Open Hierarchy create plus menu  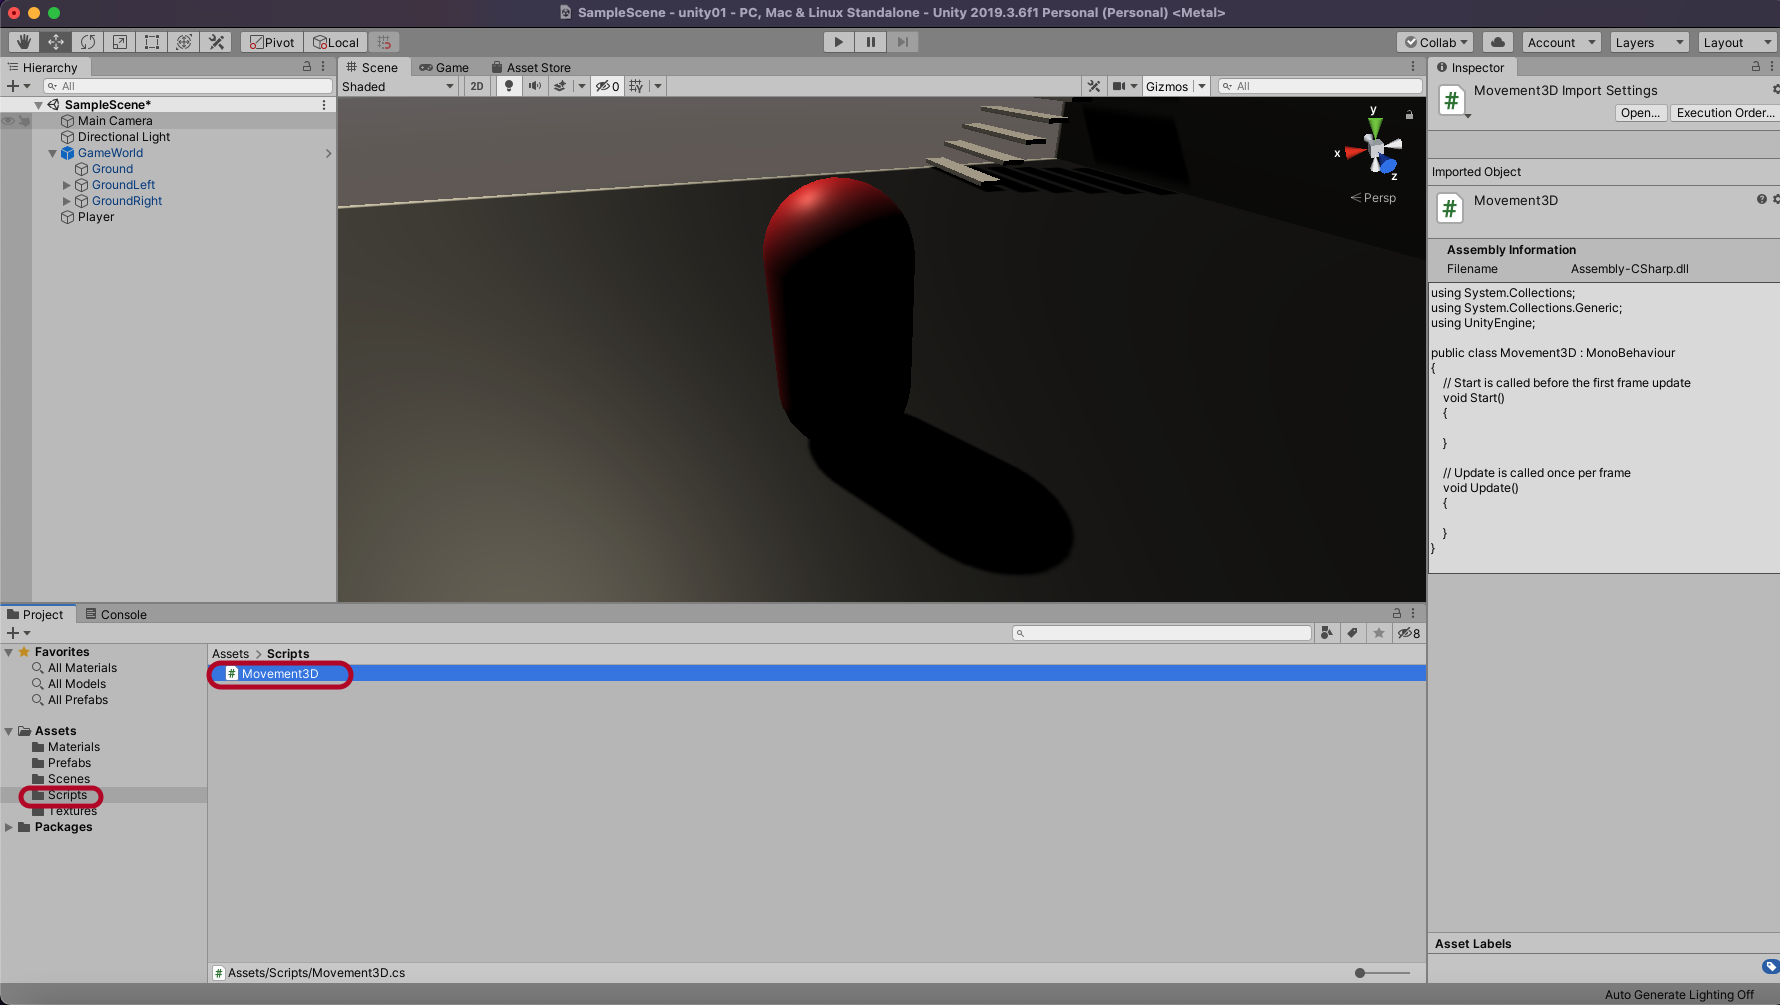pyautogui.click(x=18, y=86)
